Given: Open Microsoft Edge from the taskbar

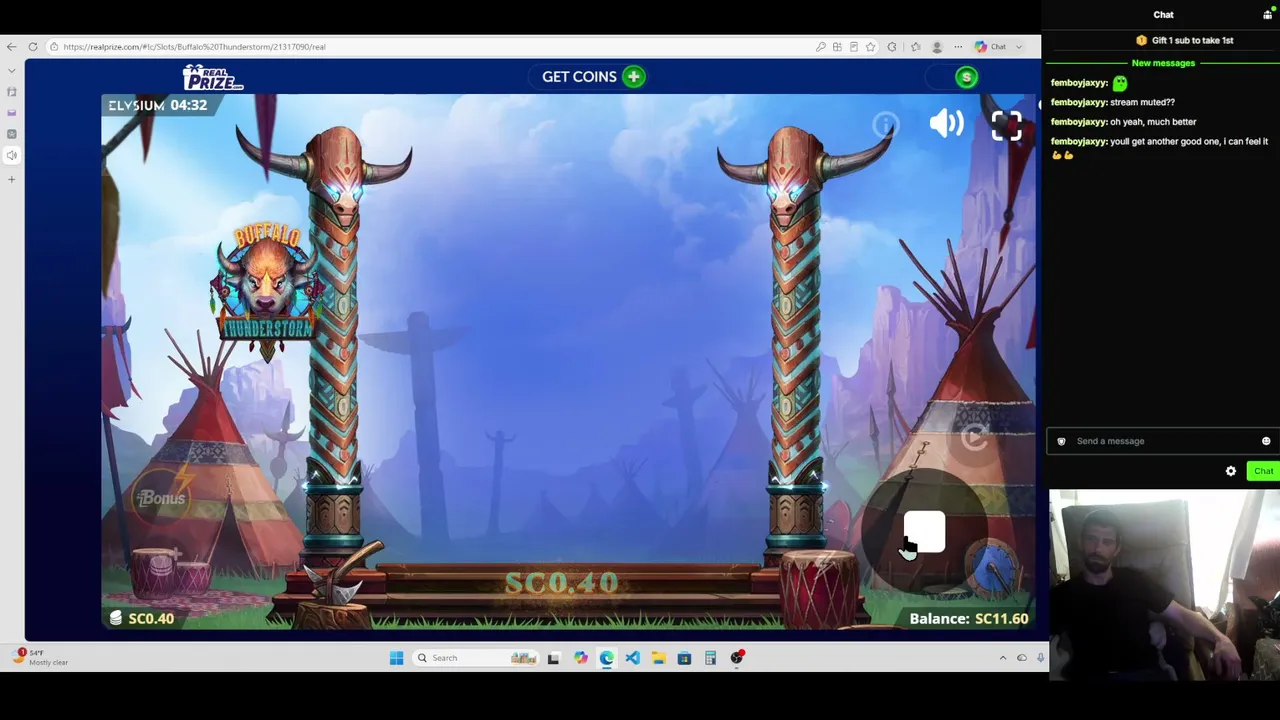Looking at the screenshot, I should pos(607,657).
